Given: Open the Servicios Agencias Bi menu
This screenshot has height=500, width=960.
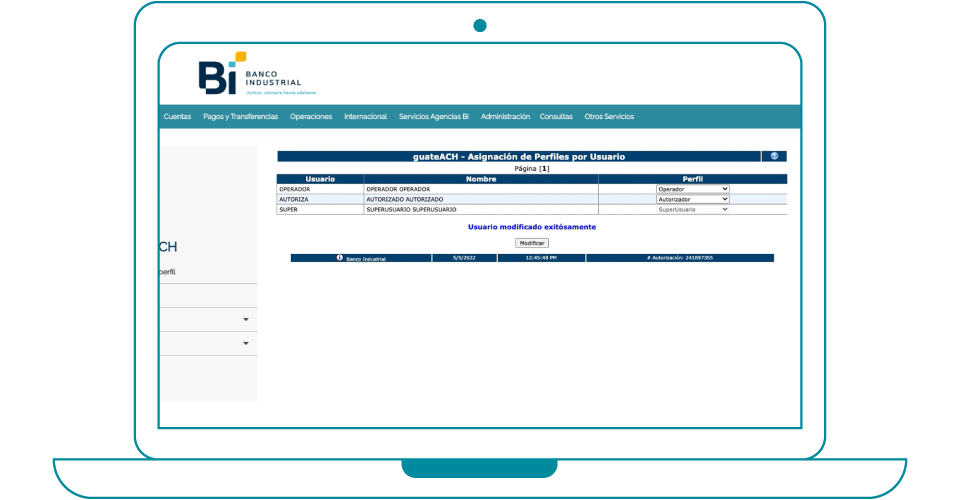Looking at the screenshot, I should coord(433,117).
